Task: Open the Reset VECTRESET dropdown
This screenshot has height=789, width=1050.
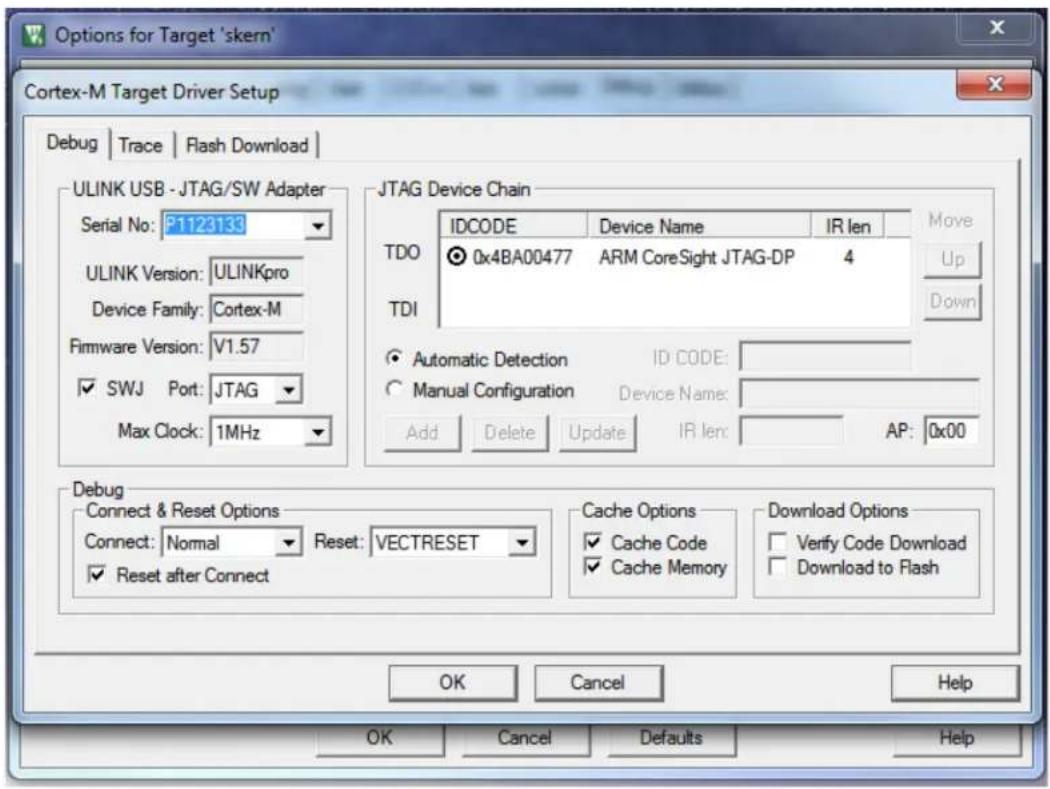Action: (522, 543)
